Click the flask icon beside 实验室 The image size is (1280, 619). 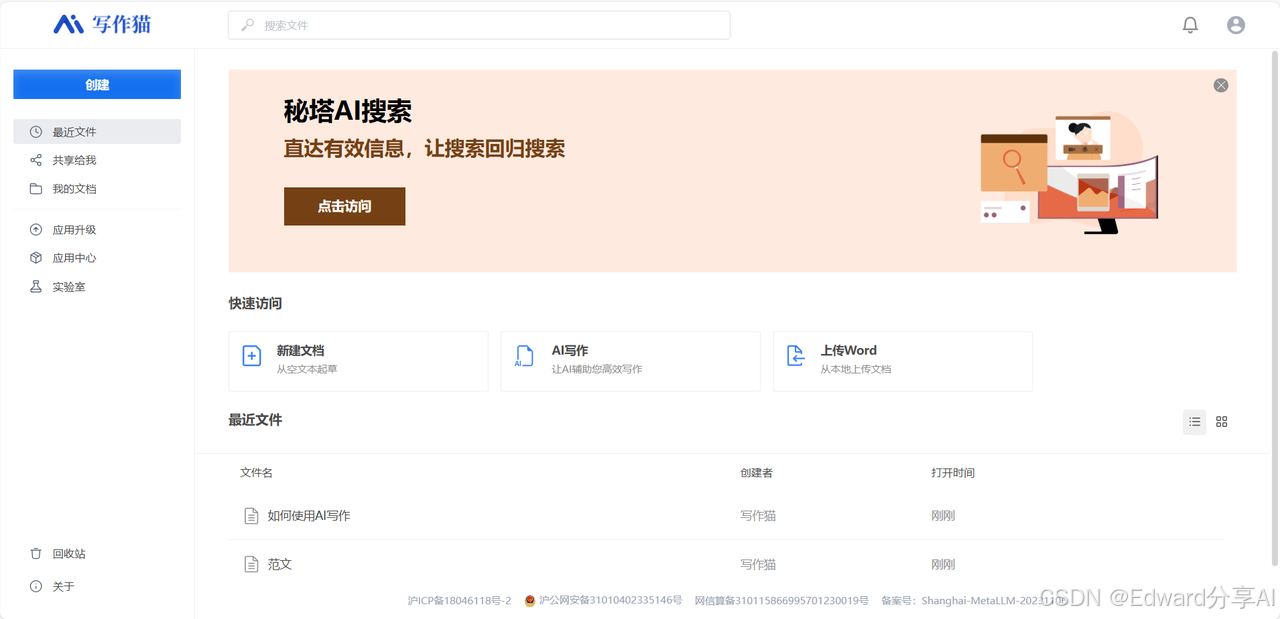36,287
